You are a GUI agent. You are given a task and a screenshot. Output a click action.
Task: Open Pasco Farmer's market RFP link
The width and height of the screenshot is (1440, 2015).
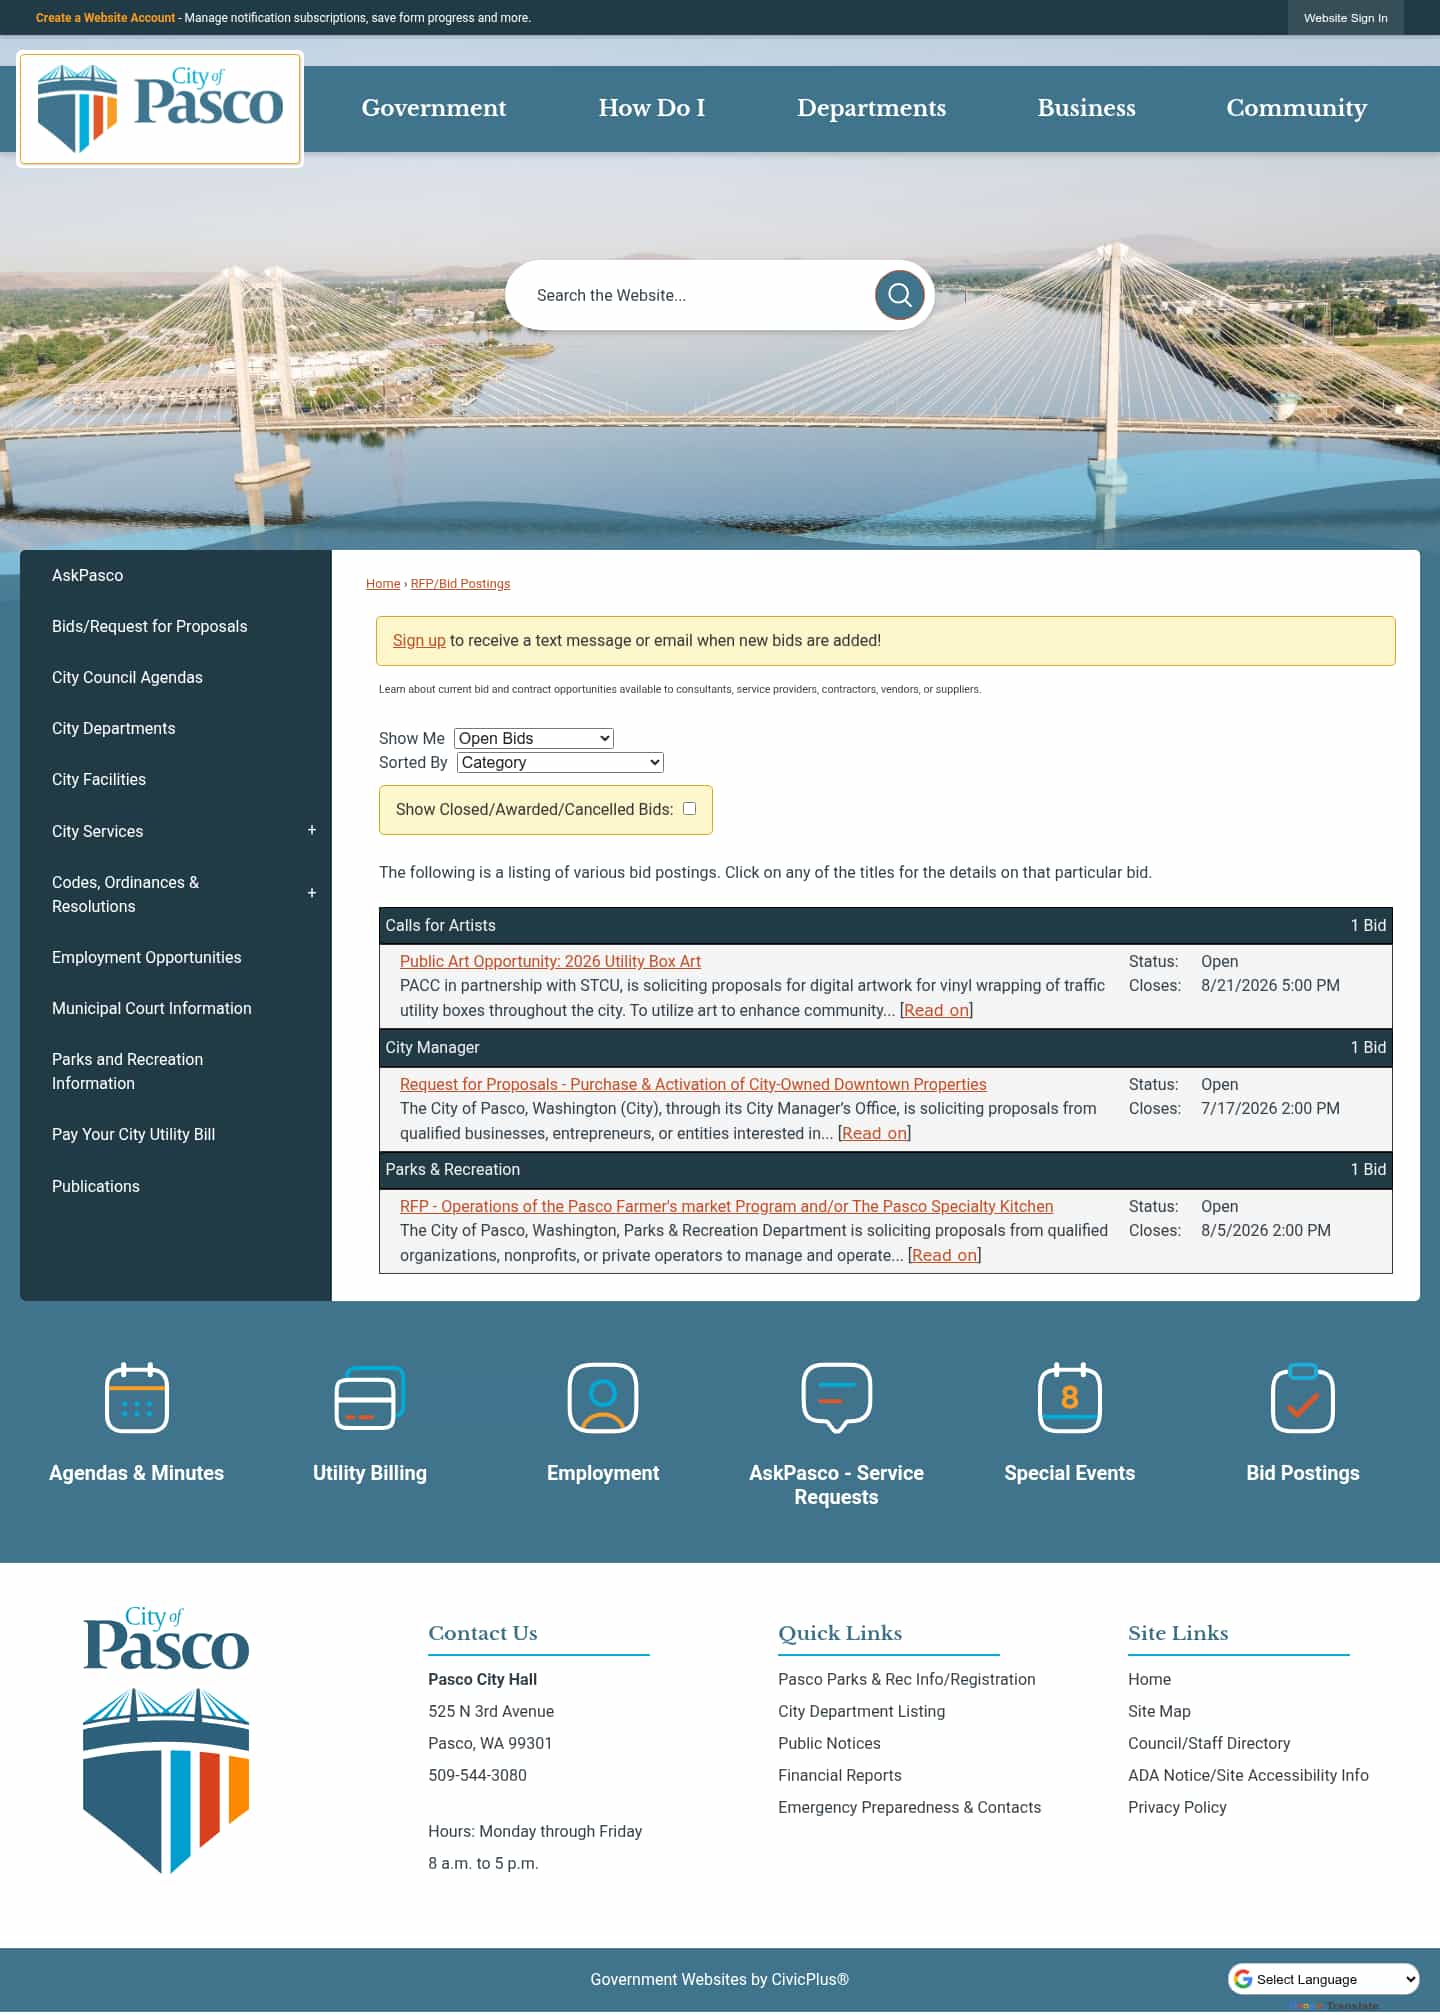(x=726, y=1206)
